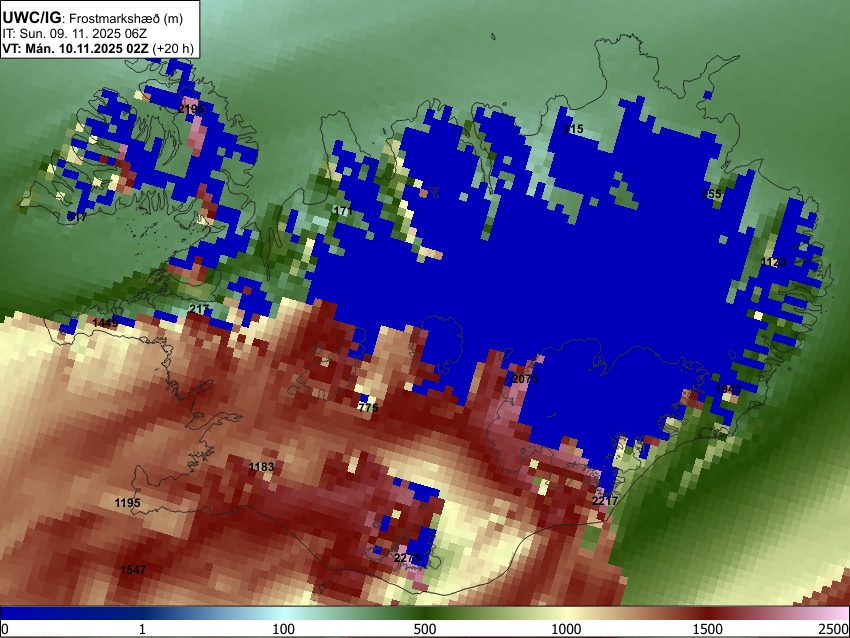
Task: Click the map value '171'
Action: click(343, 211)
